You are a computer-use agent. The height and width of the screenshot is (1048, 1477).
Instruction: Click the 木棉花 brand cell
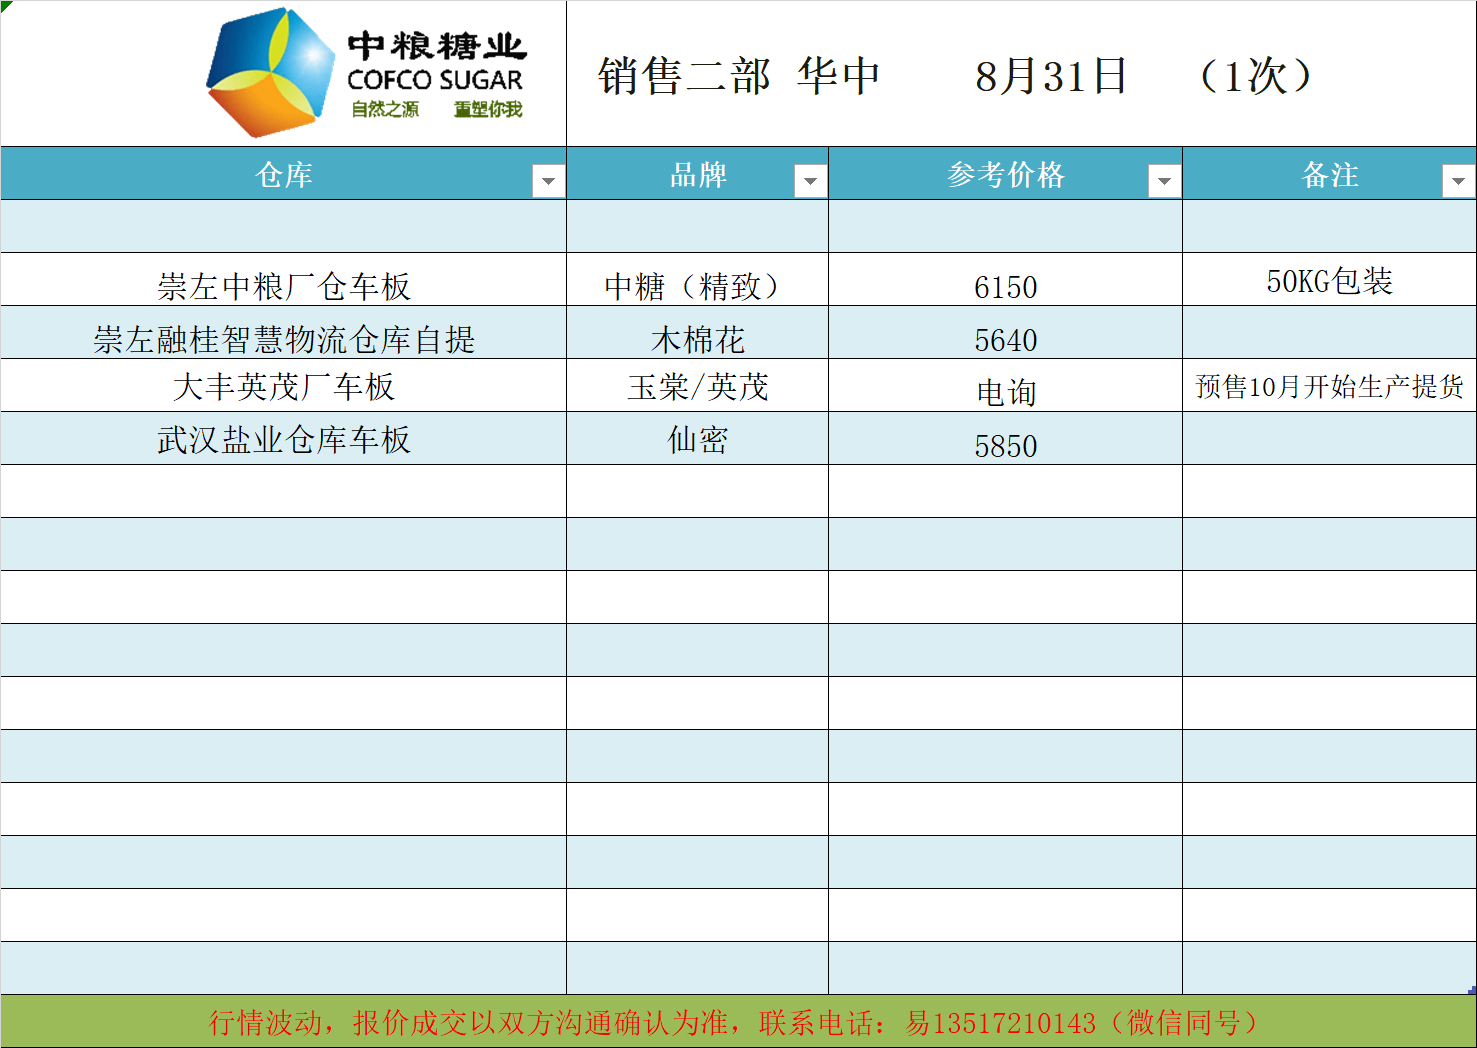click(697, 339)
